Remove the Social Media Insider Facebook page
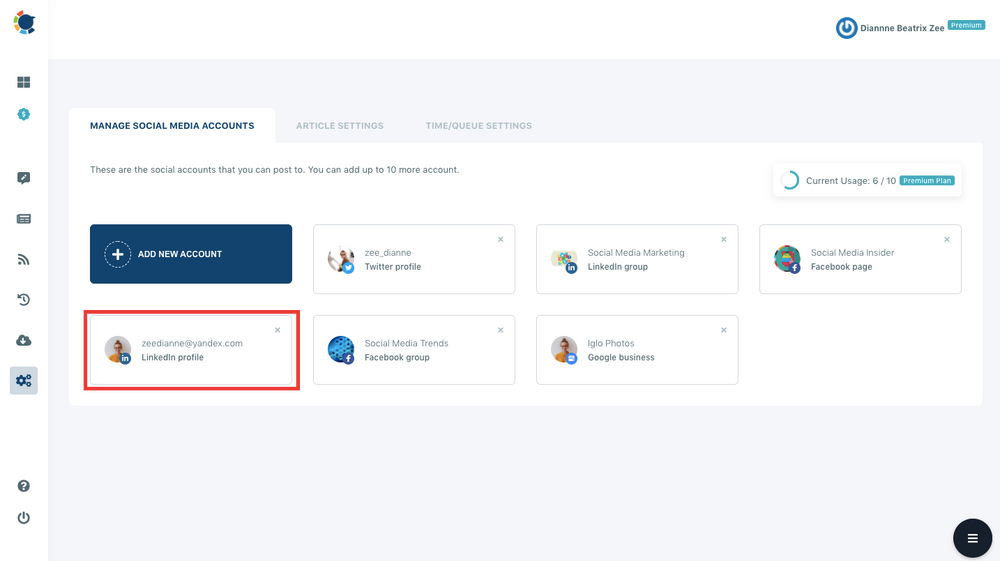The height and width of the screenshot is (561, 1000). click(x=947, y=240)
